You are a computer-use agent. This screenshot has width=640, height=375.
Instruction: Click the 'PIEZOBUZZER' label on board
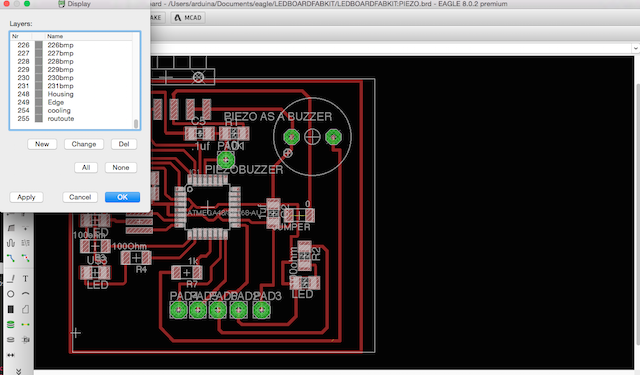point(244,170)
